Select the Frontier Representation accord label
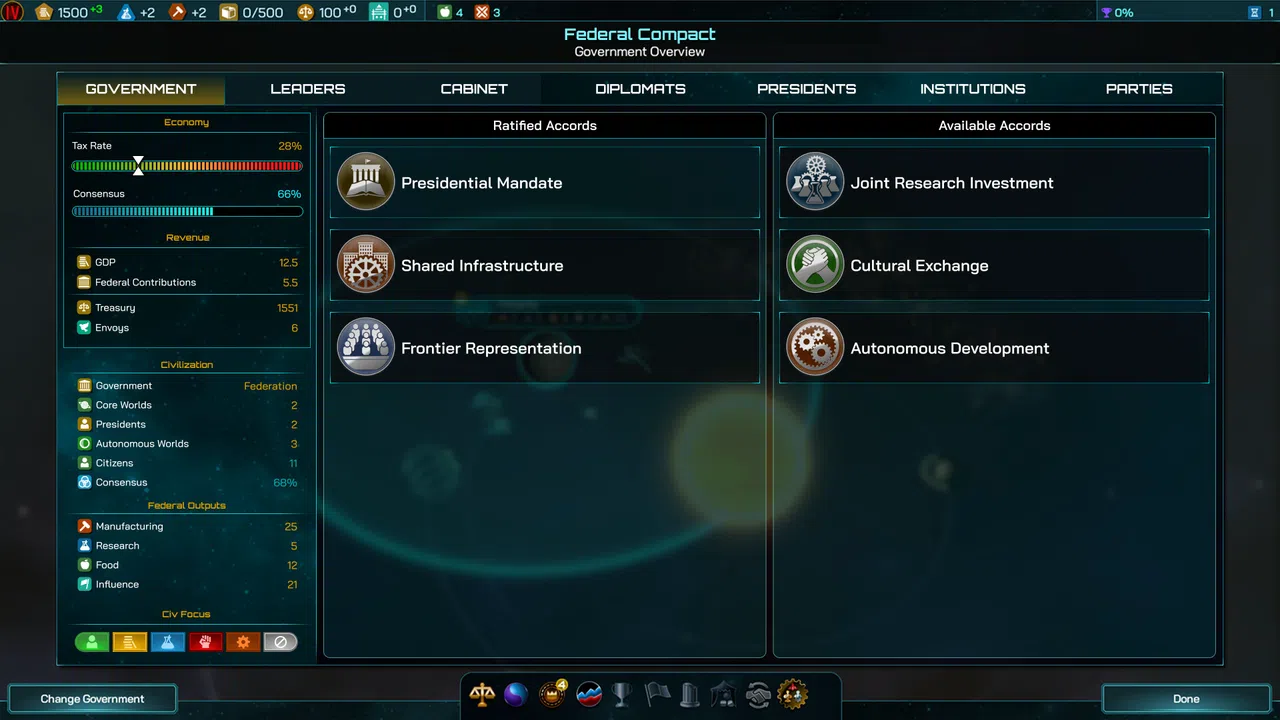Screen dimensions: 1280x720 [x=491, y=349]
